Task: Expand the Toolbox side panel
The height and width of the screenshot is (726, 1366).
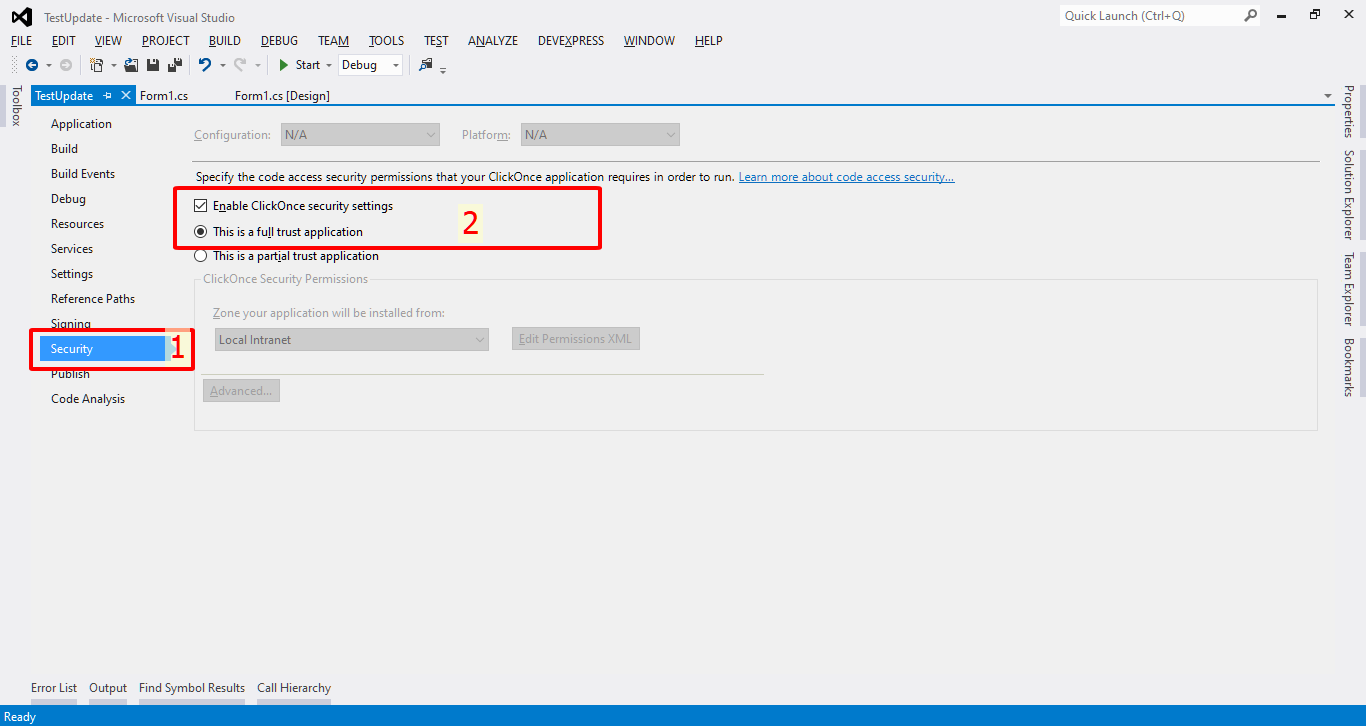Action: click(15, 106)
